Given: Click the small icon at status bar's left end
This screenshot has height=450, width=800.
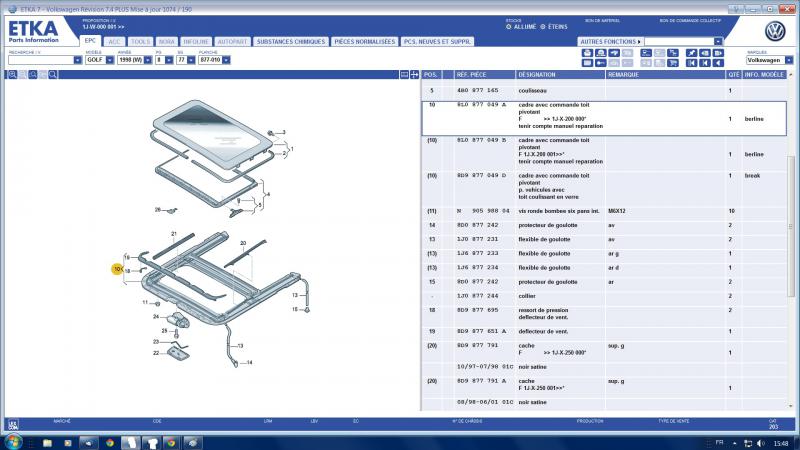Looking at the screenshot, I should [13, 424].
